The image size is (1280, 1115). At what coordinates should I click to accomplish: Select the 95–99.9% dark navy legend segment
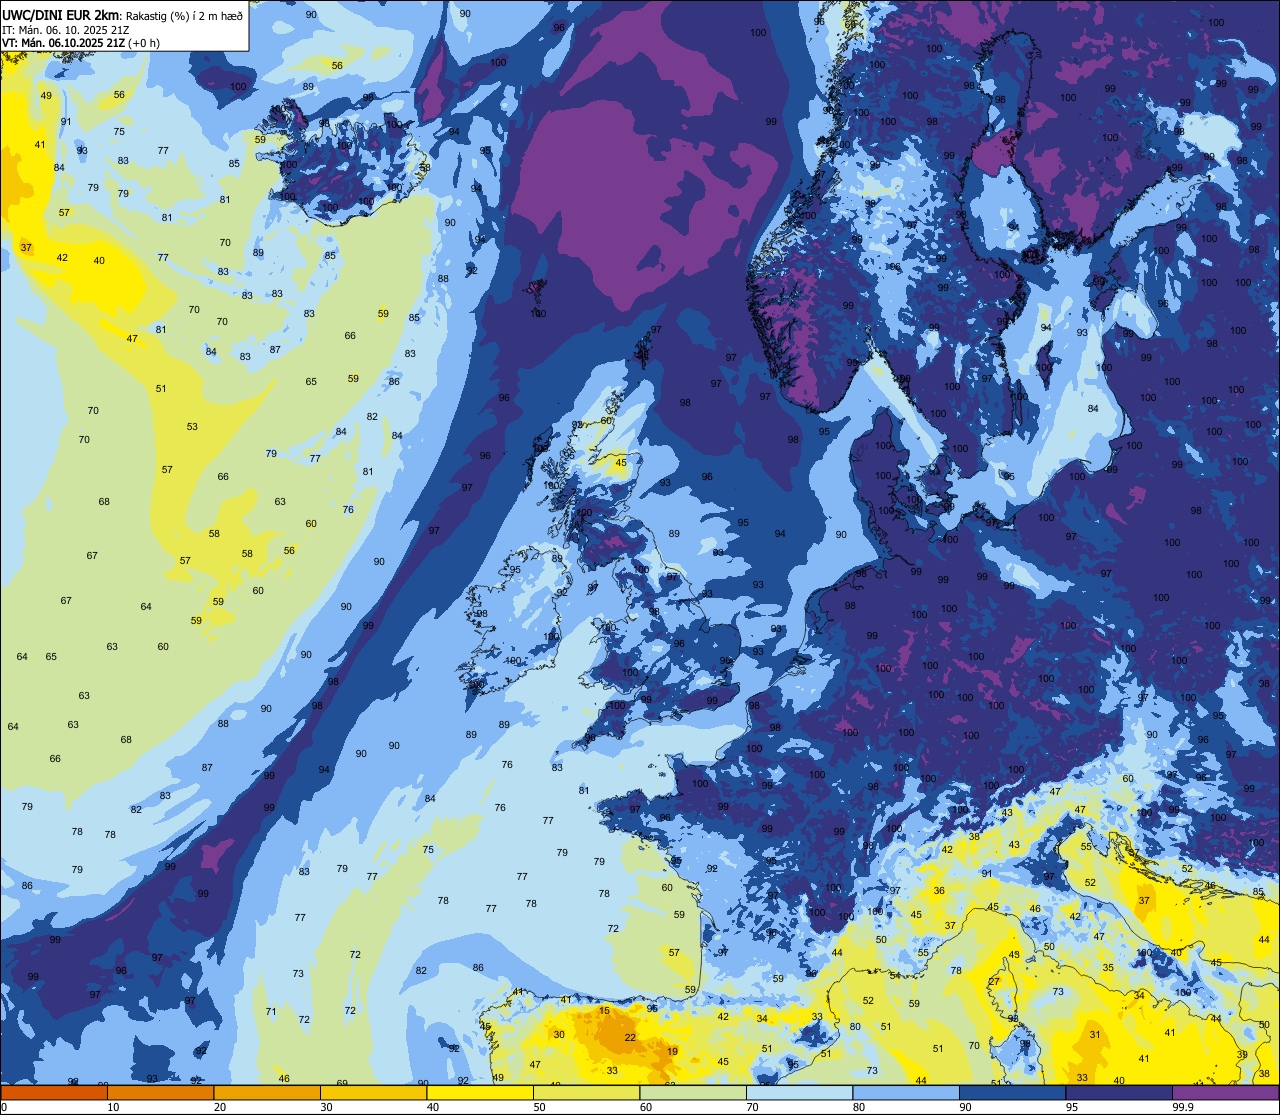[x=1119, y=1092]
